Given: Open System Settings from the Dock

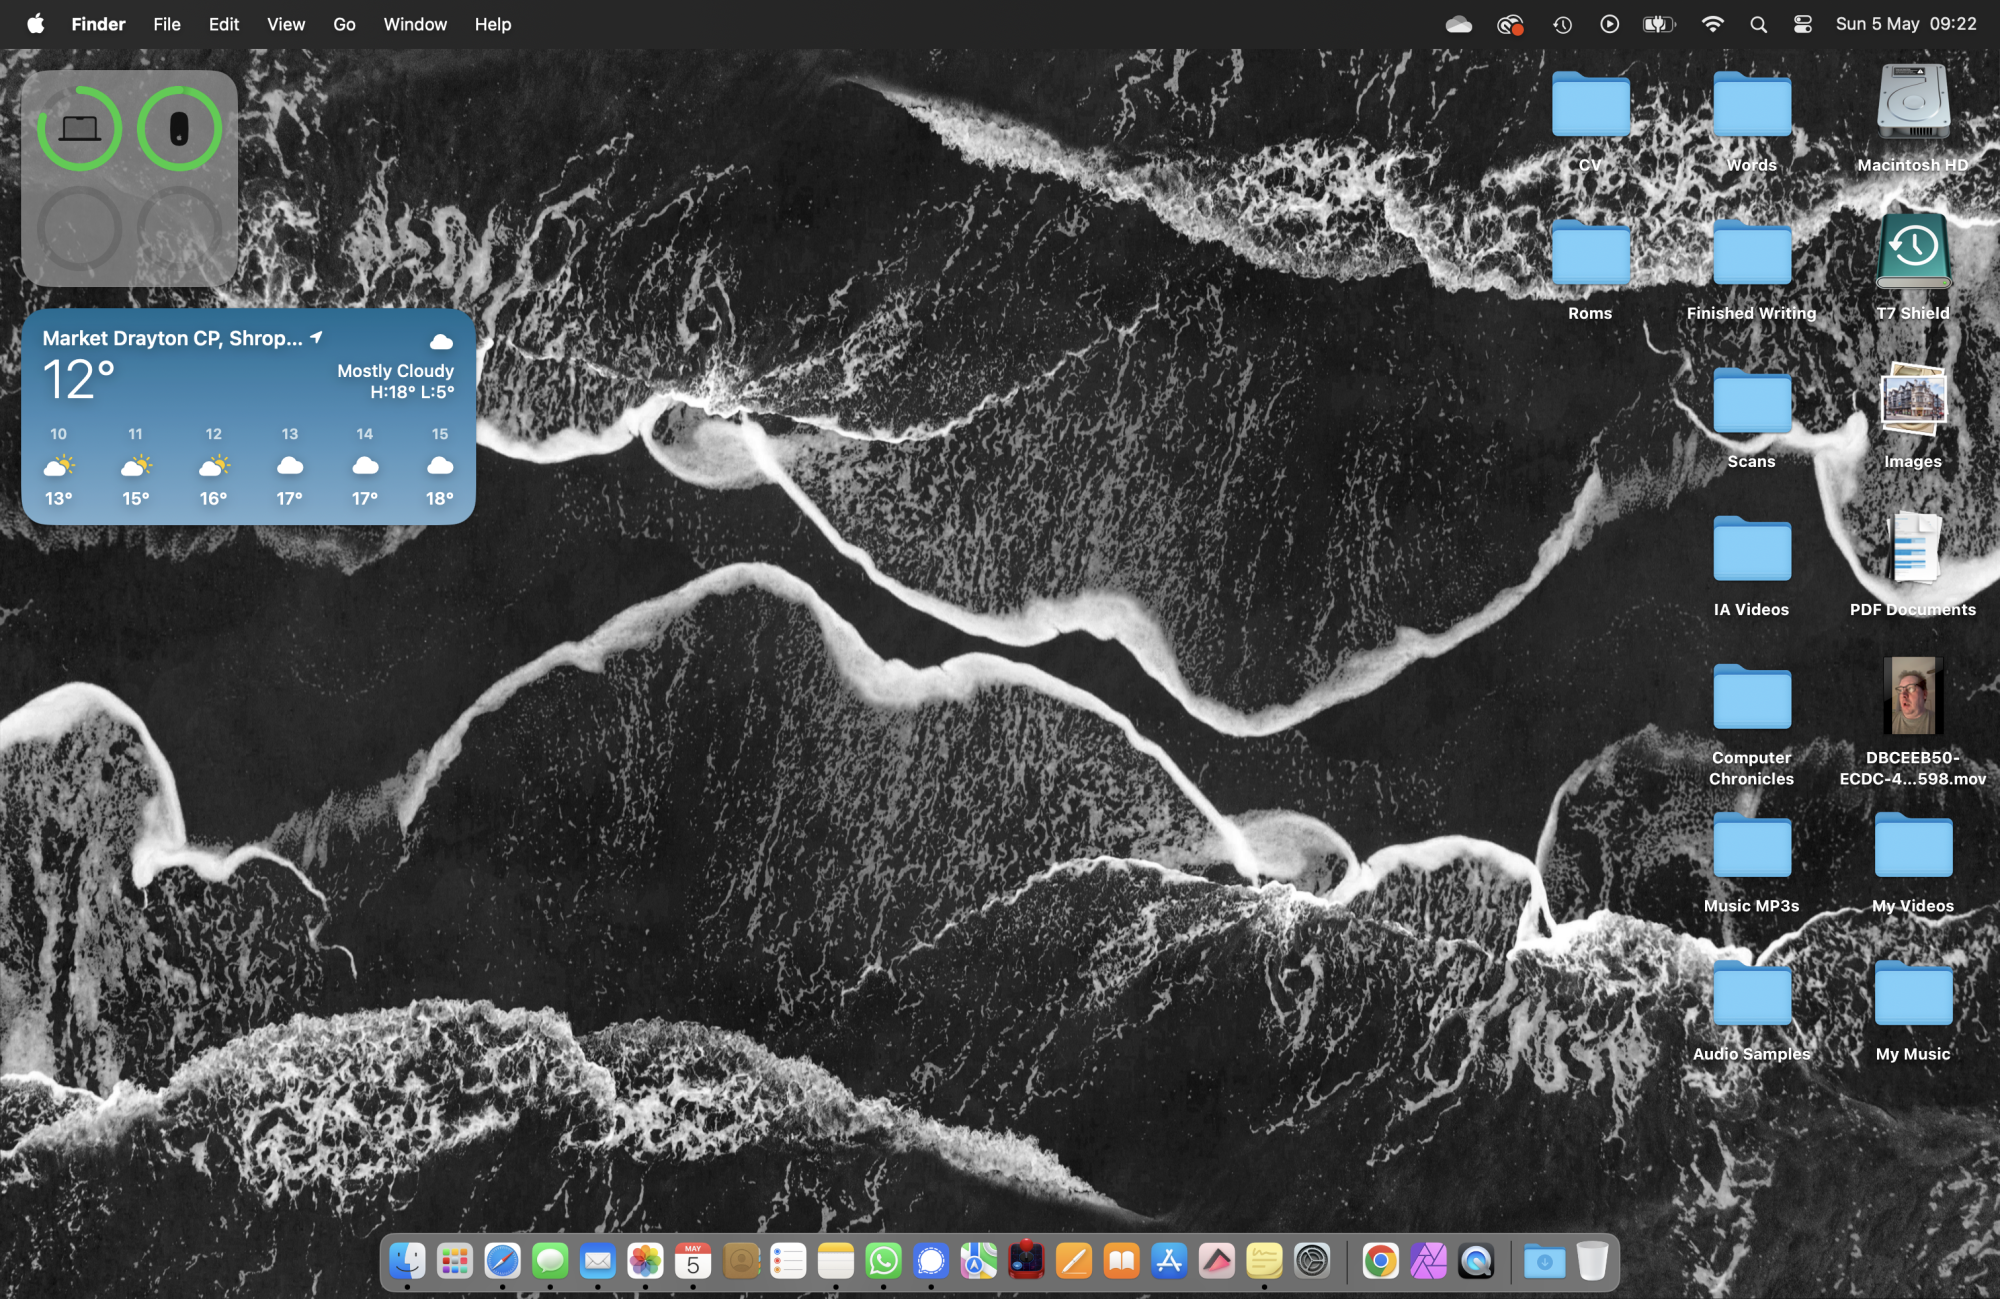Looking at the screenshot, I should click(1311, 1261).
